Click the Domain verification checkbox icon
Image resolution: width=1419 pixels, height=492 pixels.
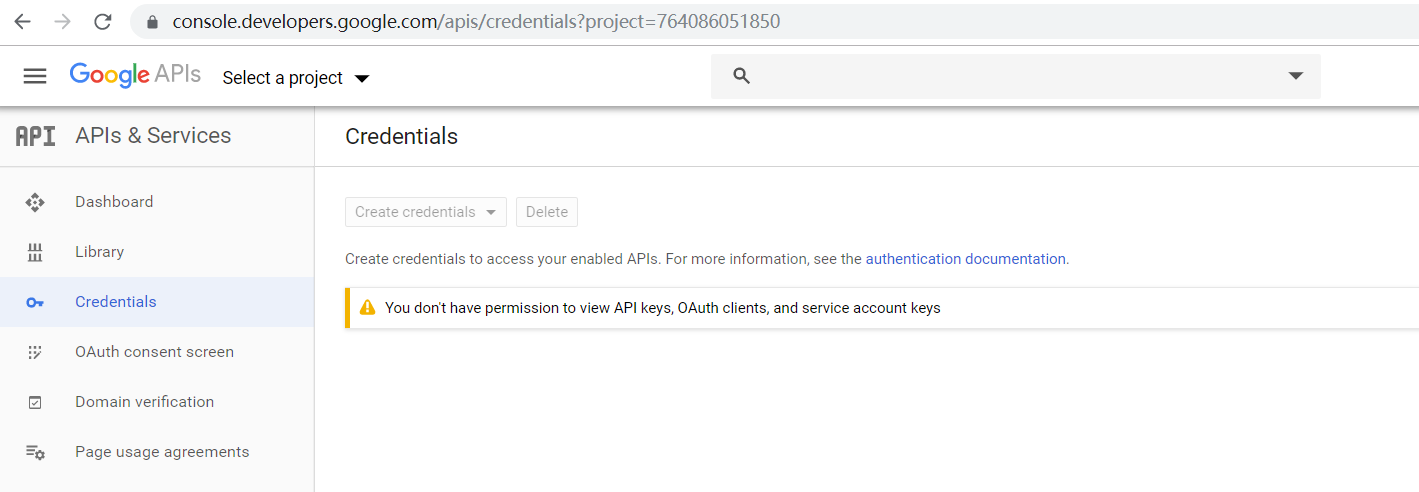pos(35,402)
